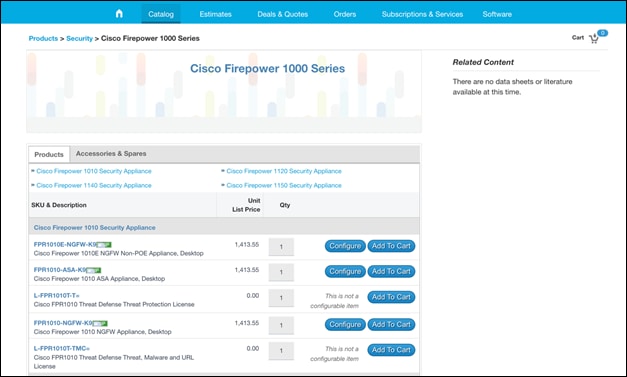This screenshot has height=377, width=627.
Task: Go to the Home icon in navigation
Action: (119, 14)
